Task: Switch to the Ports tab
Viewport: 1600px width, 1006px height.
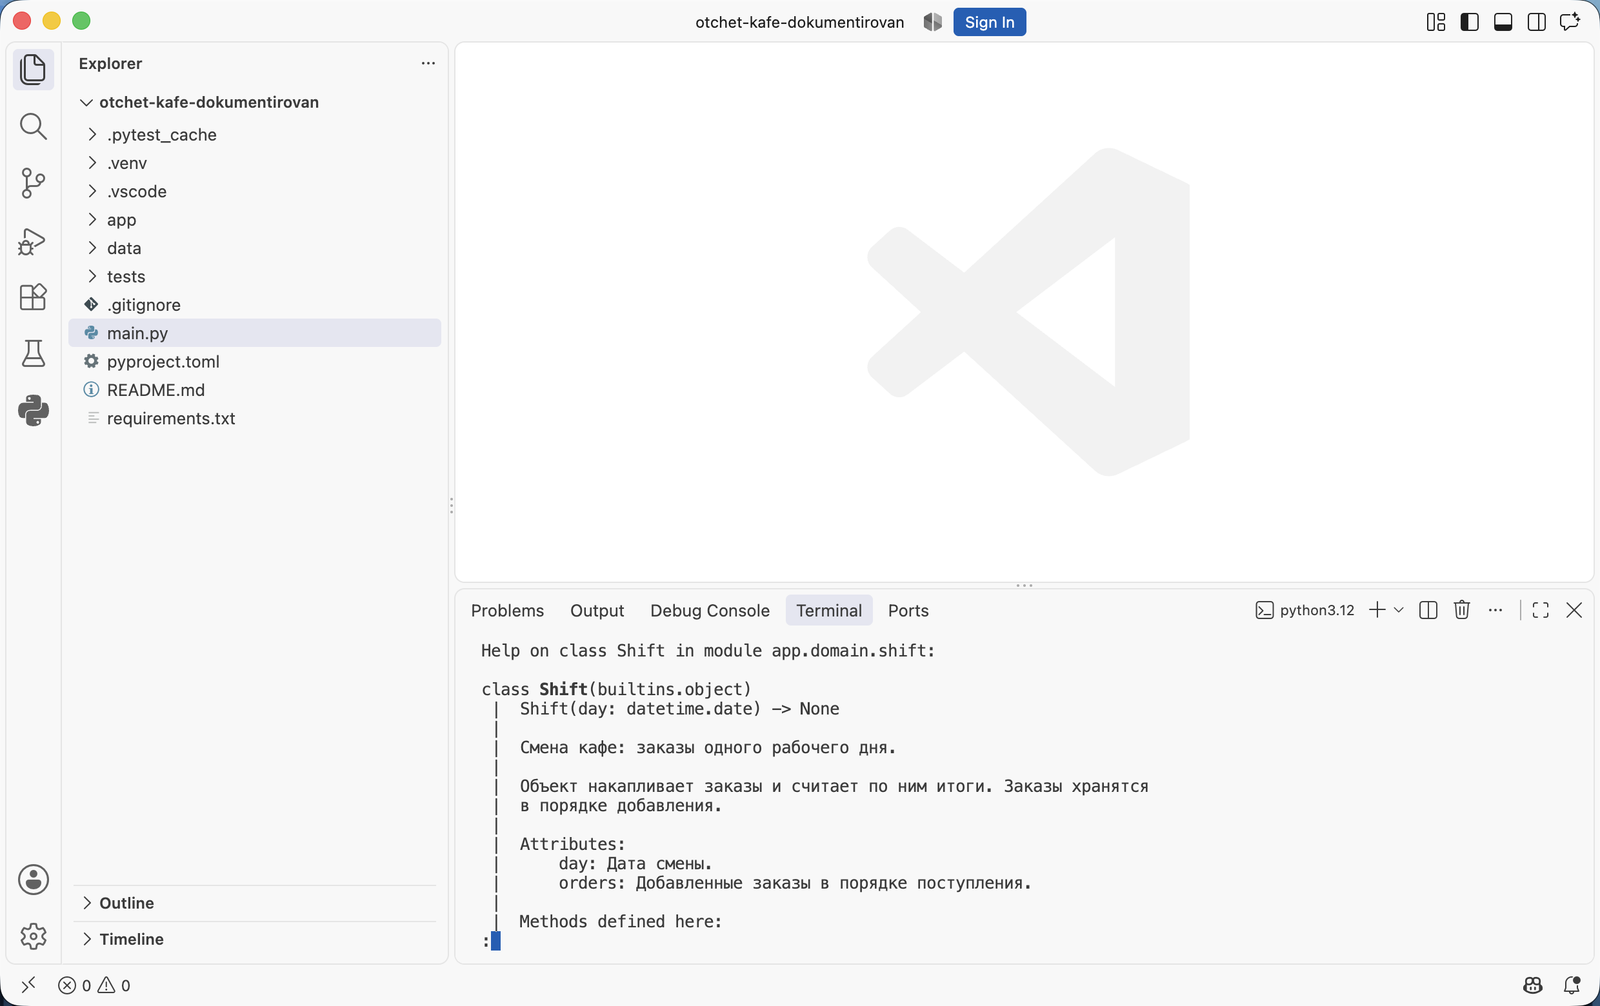Action: (x=908, y=610)
